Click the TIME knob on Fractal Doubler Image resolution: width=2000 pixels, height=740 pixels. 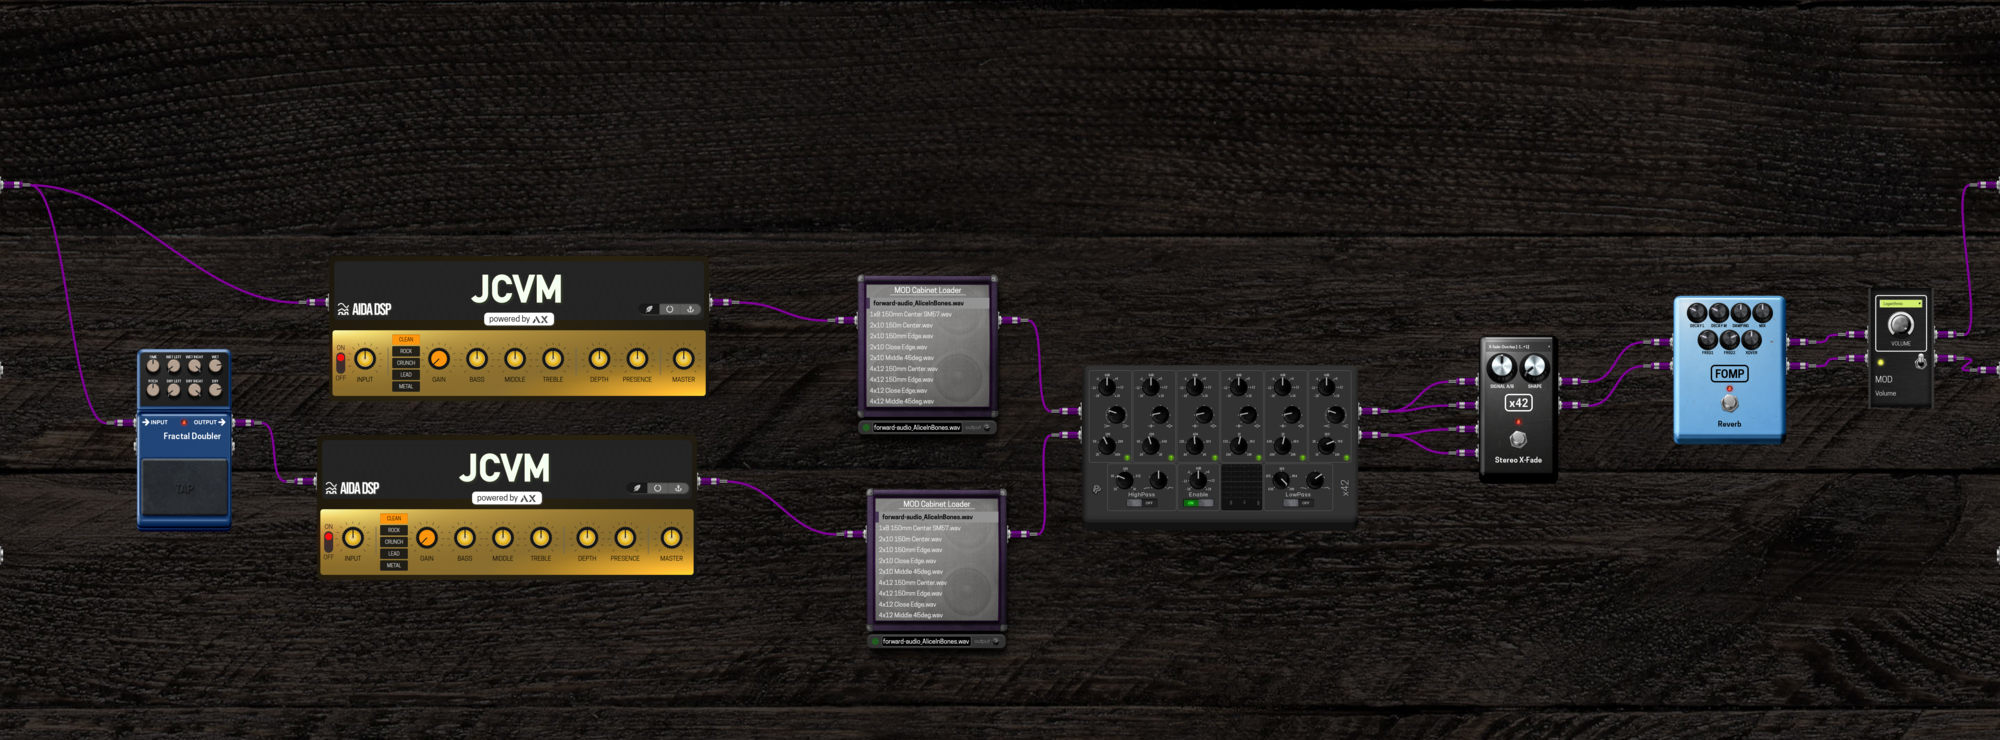pyautogui.click(x=153, y=366)
